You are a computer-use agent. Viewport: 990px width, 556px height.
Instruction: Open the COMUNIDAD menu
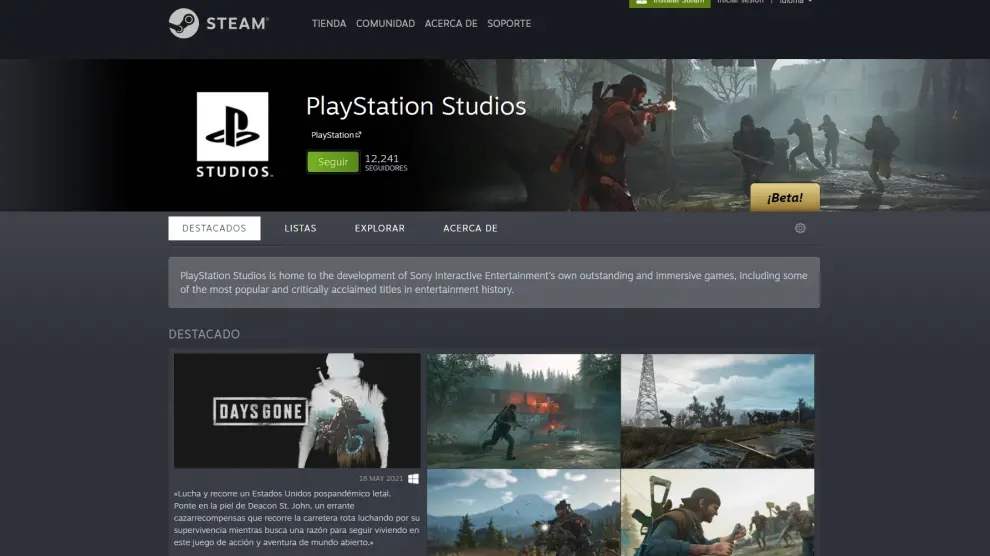click(385, 23)
